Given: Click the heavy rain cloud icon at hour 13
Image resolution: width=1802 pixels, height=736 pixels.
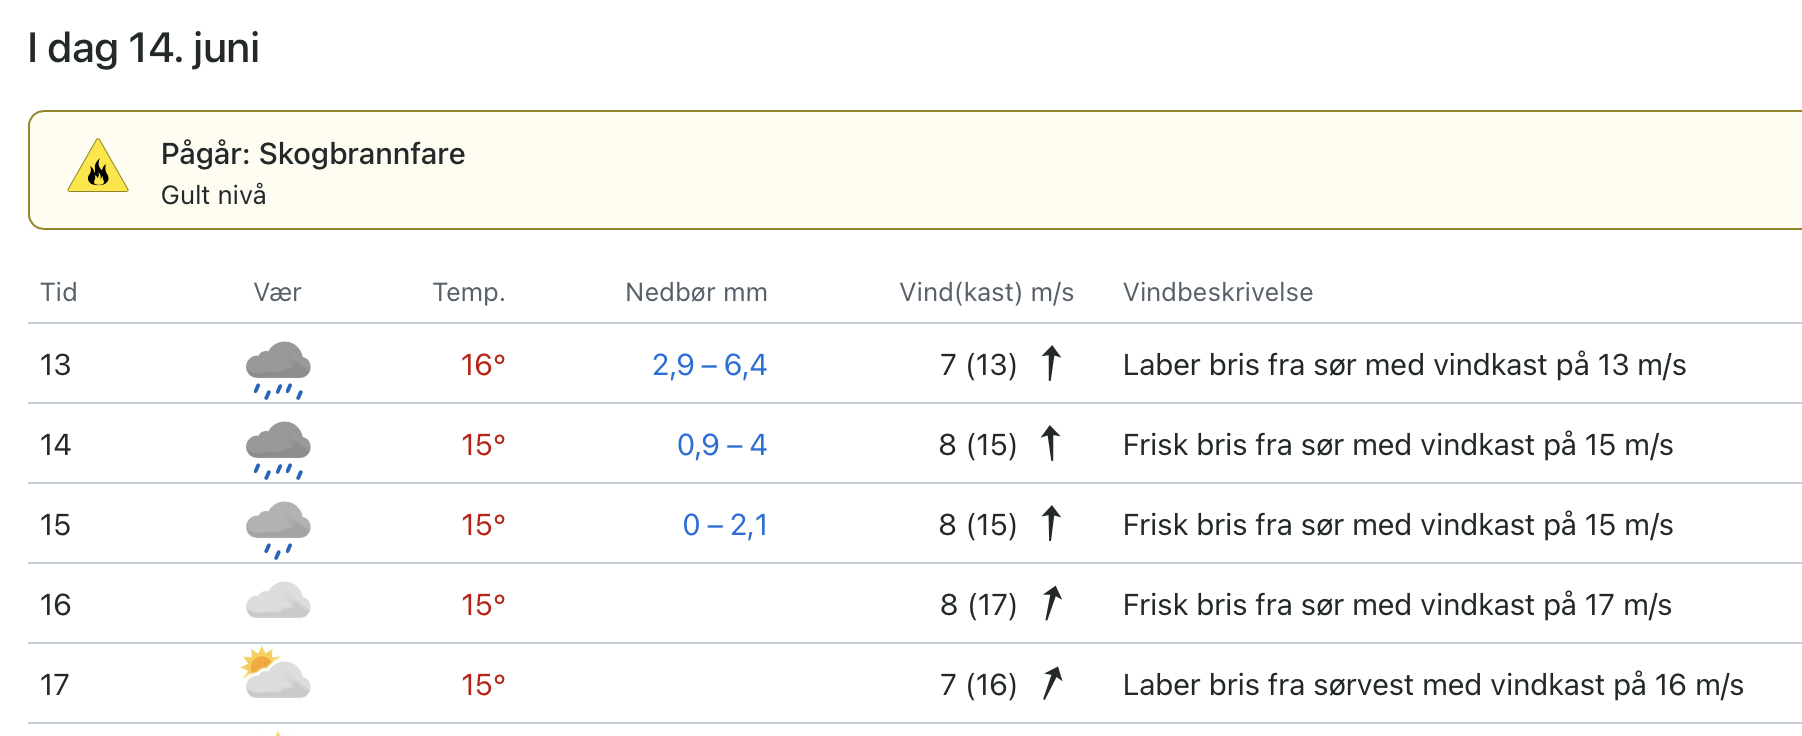Looking at the screenshot, I should click(278, 370).
